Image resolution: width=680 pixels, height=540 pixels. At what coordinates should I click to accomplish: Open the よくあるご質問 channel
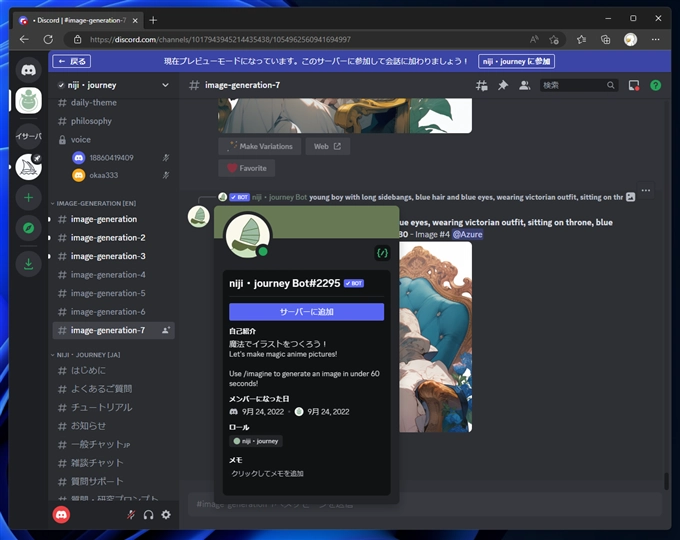click(x=114, y=389)
